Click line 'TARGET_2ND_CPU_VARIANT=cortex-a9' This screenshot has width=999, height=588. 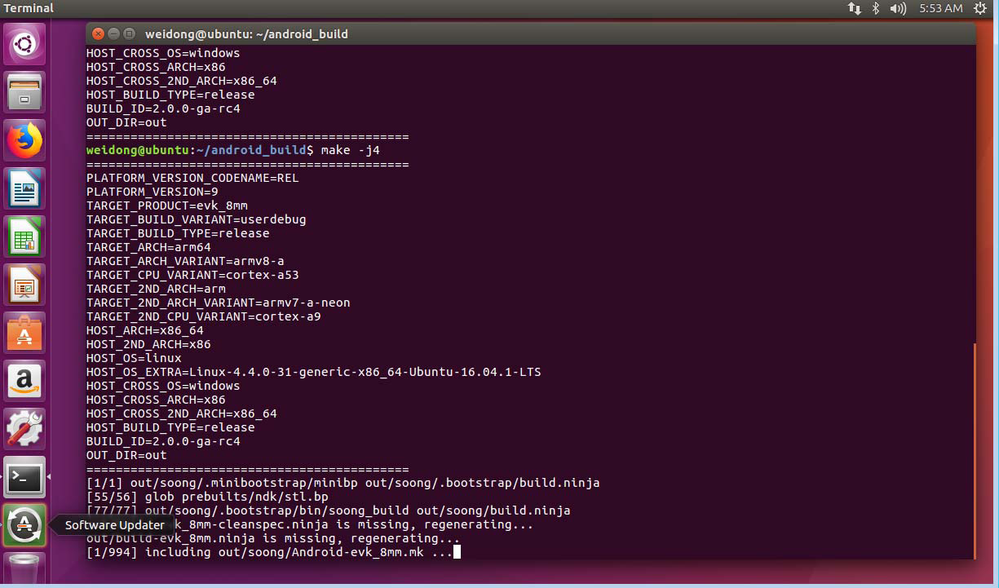click(203, 317)
